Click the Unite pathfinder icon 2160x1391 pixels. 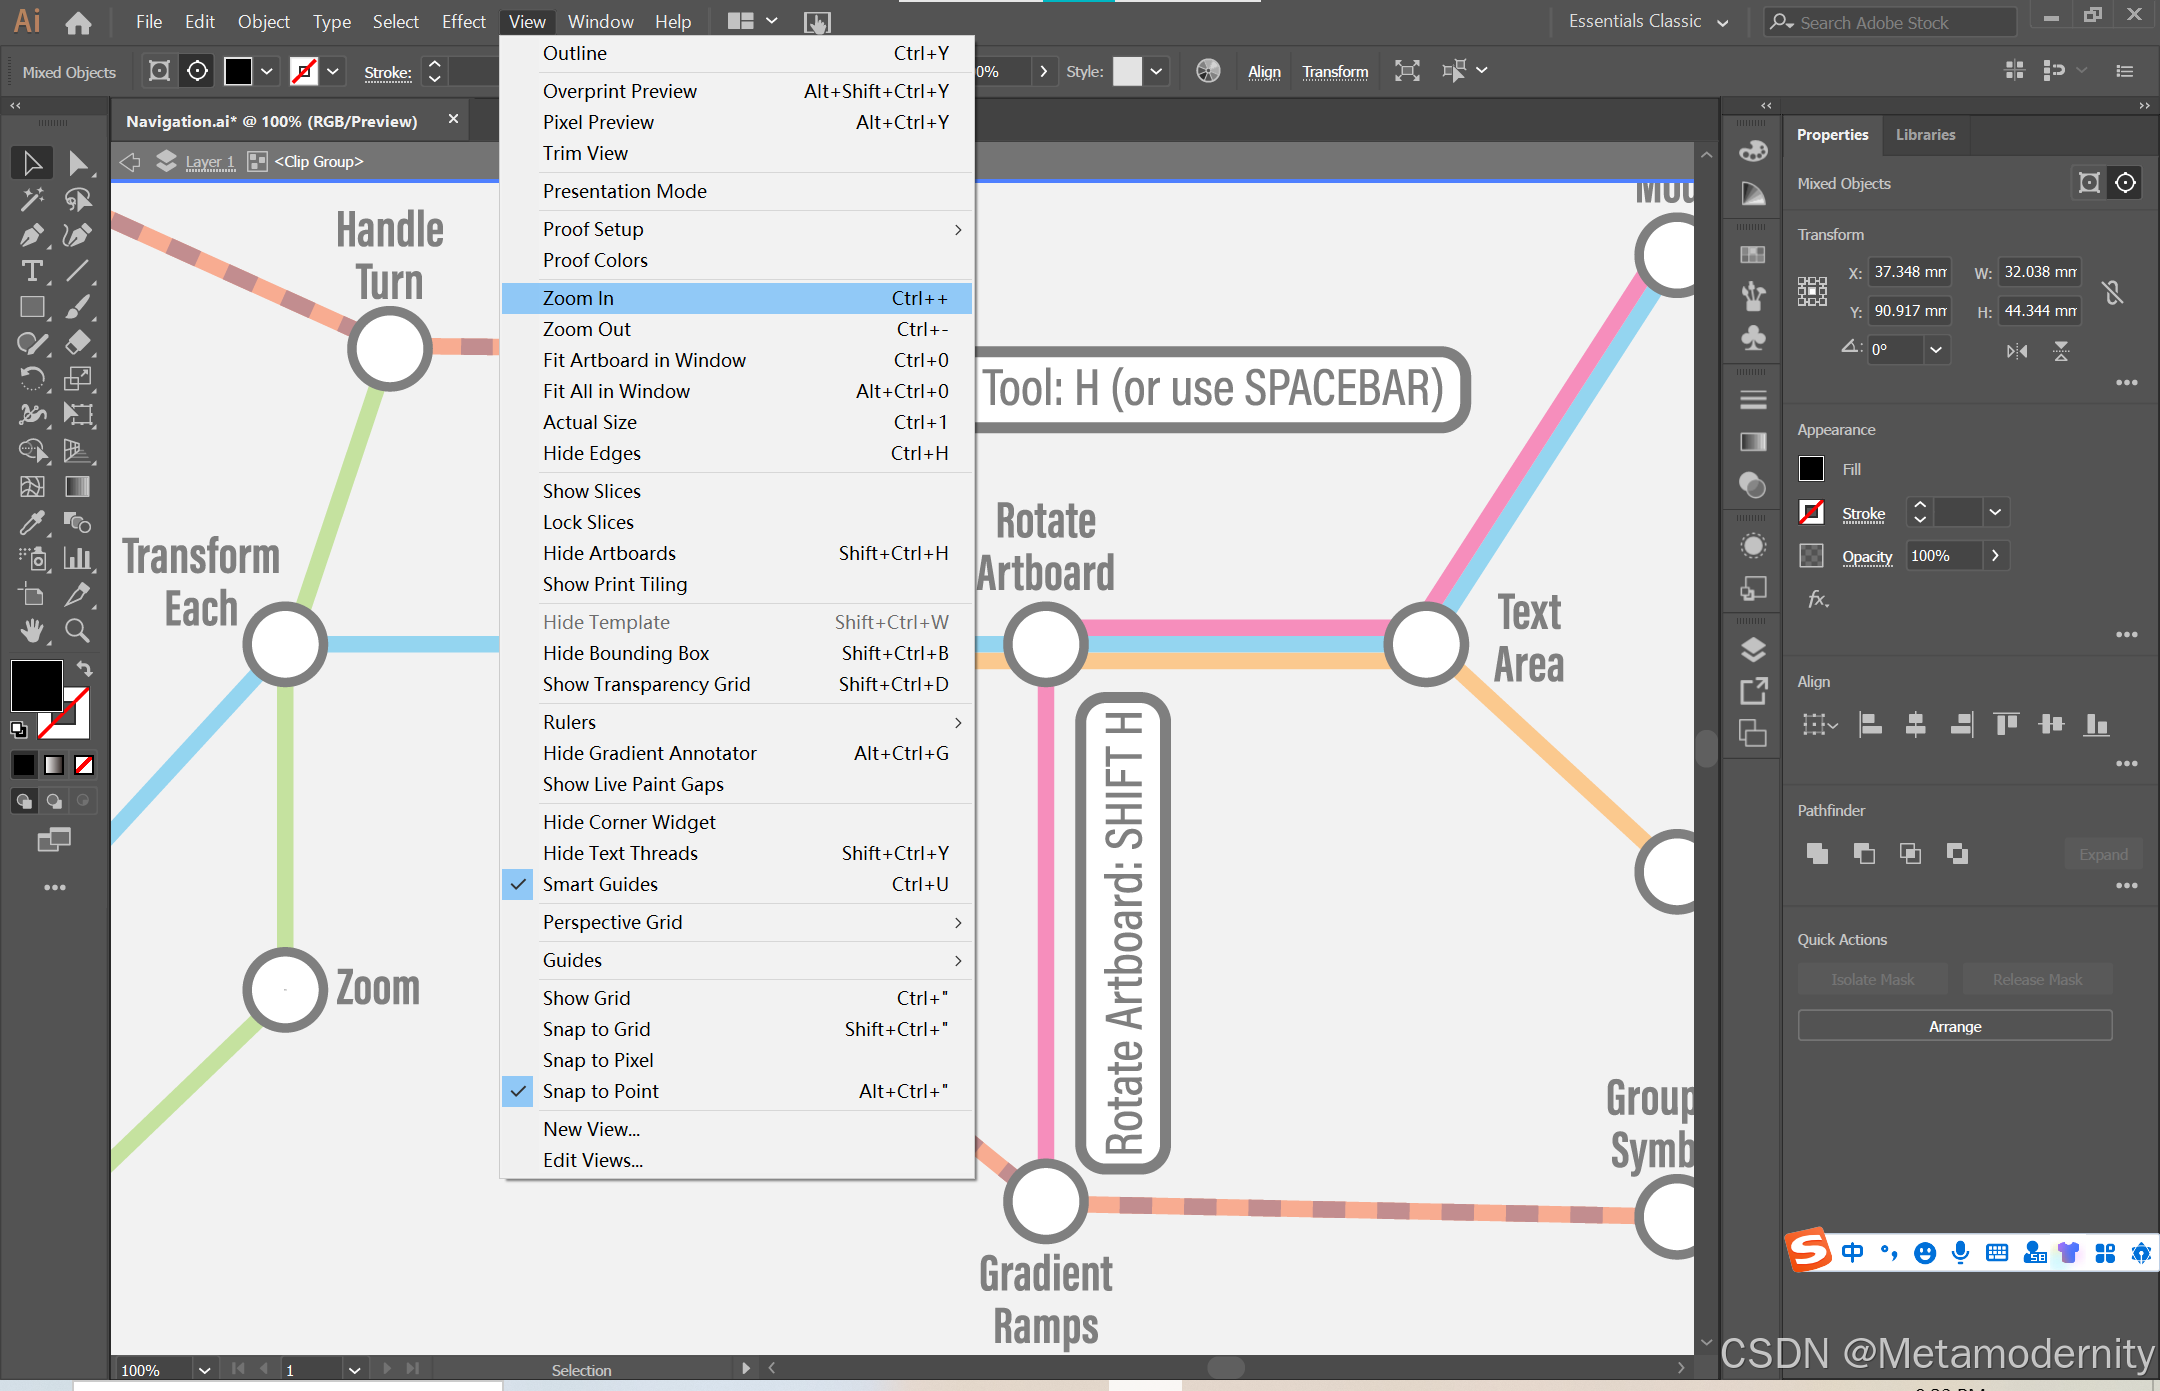click(1817, 853)
